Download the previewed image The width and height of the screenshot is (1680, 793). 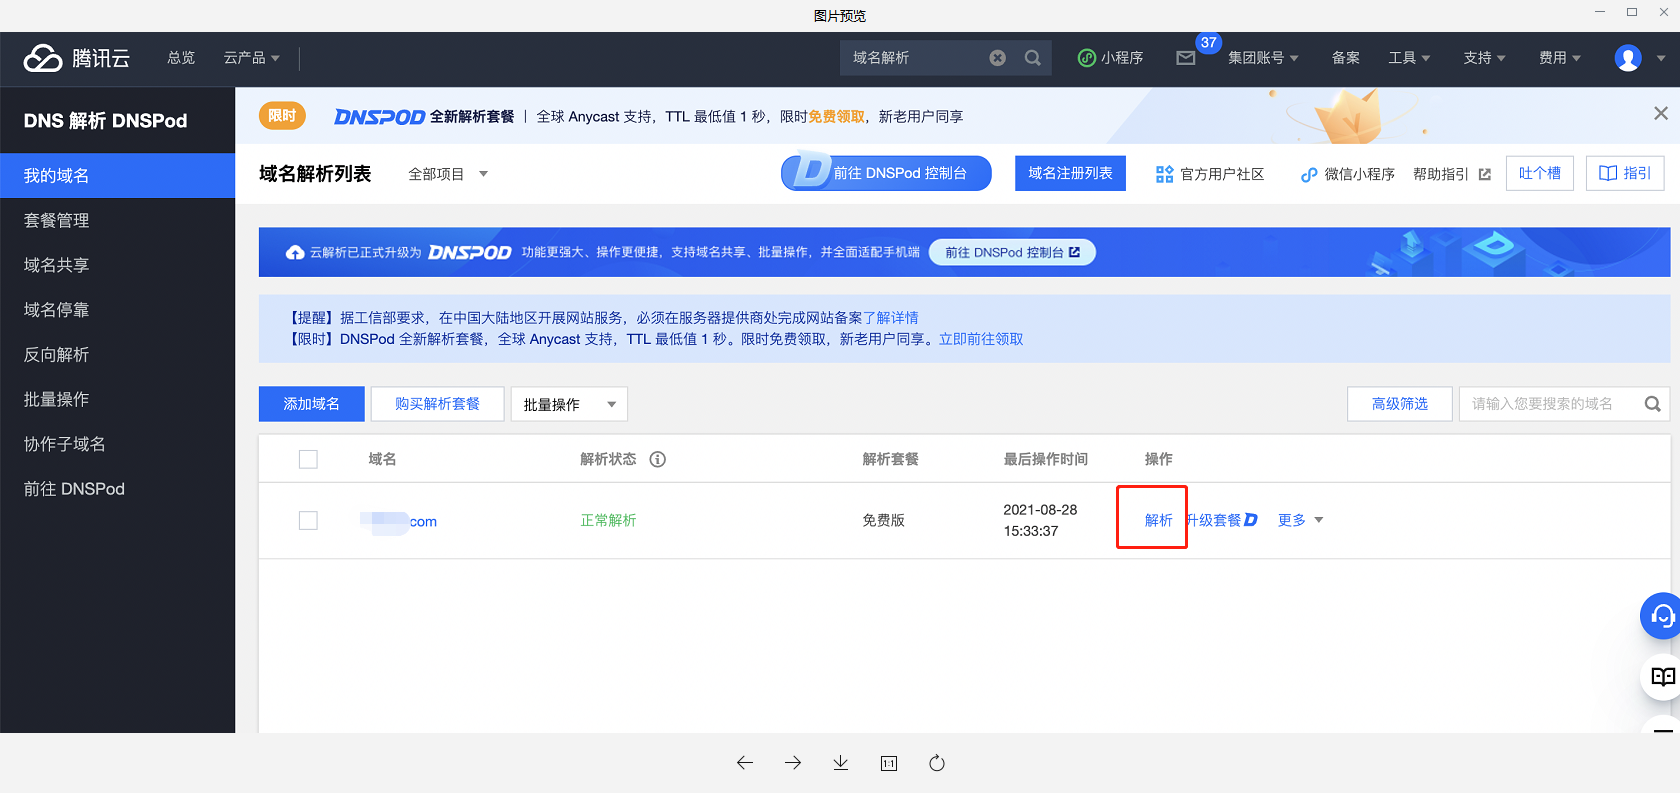[841, 763]
